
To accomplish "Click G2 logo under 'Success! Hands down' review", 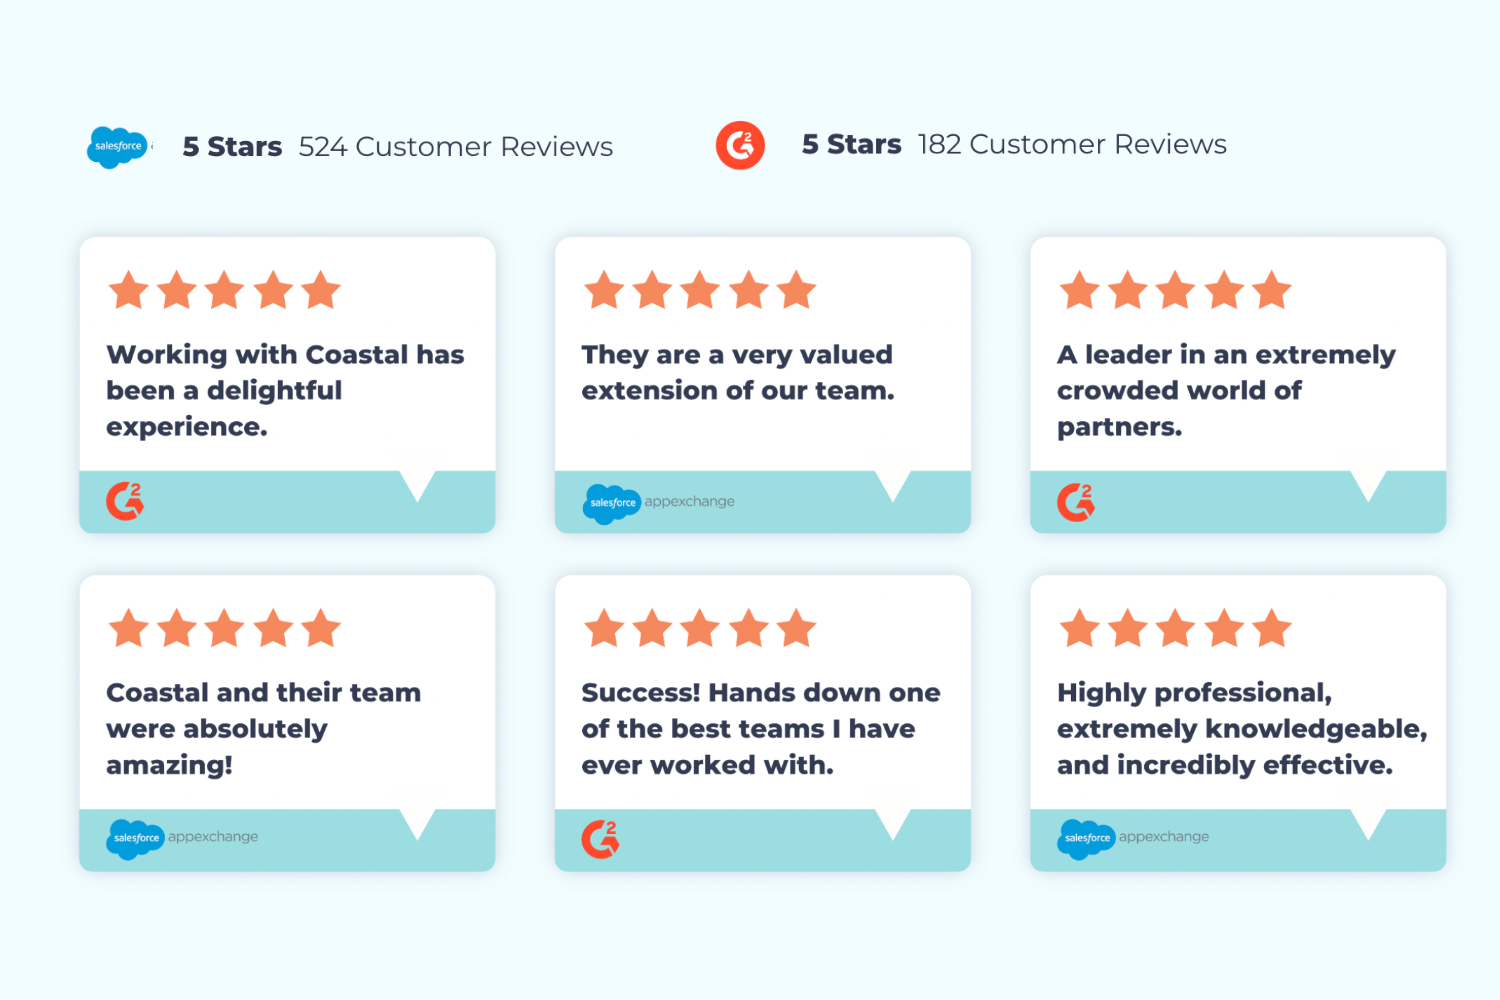I will pos(600,839).
